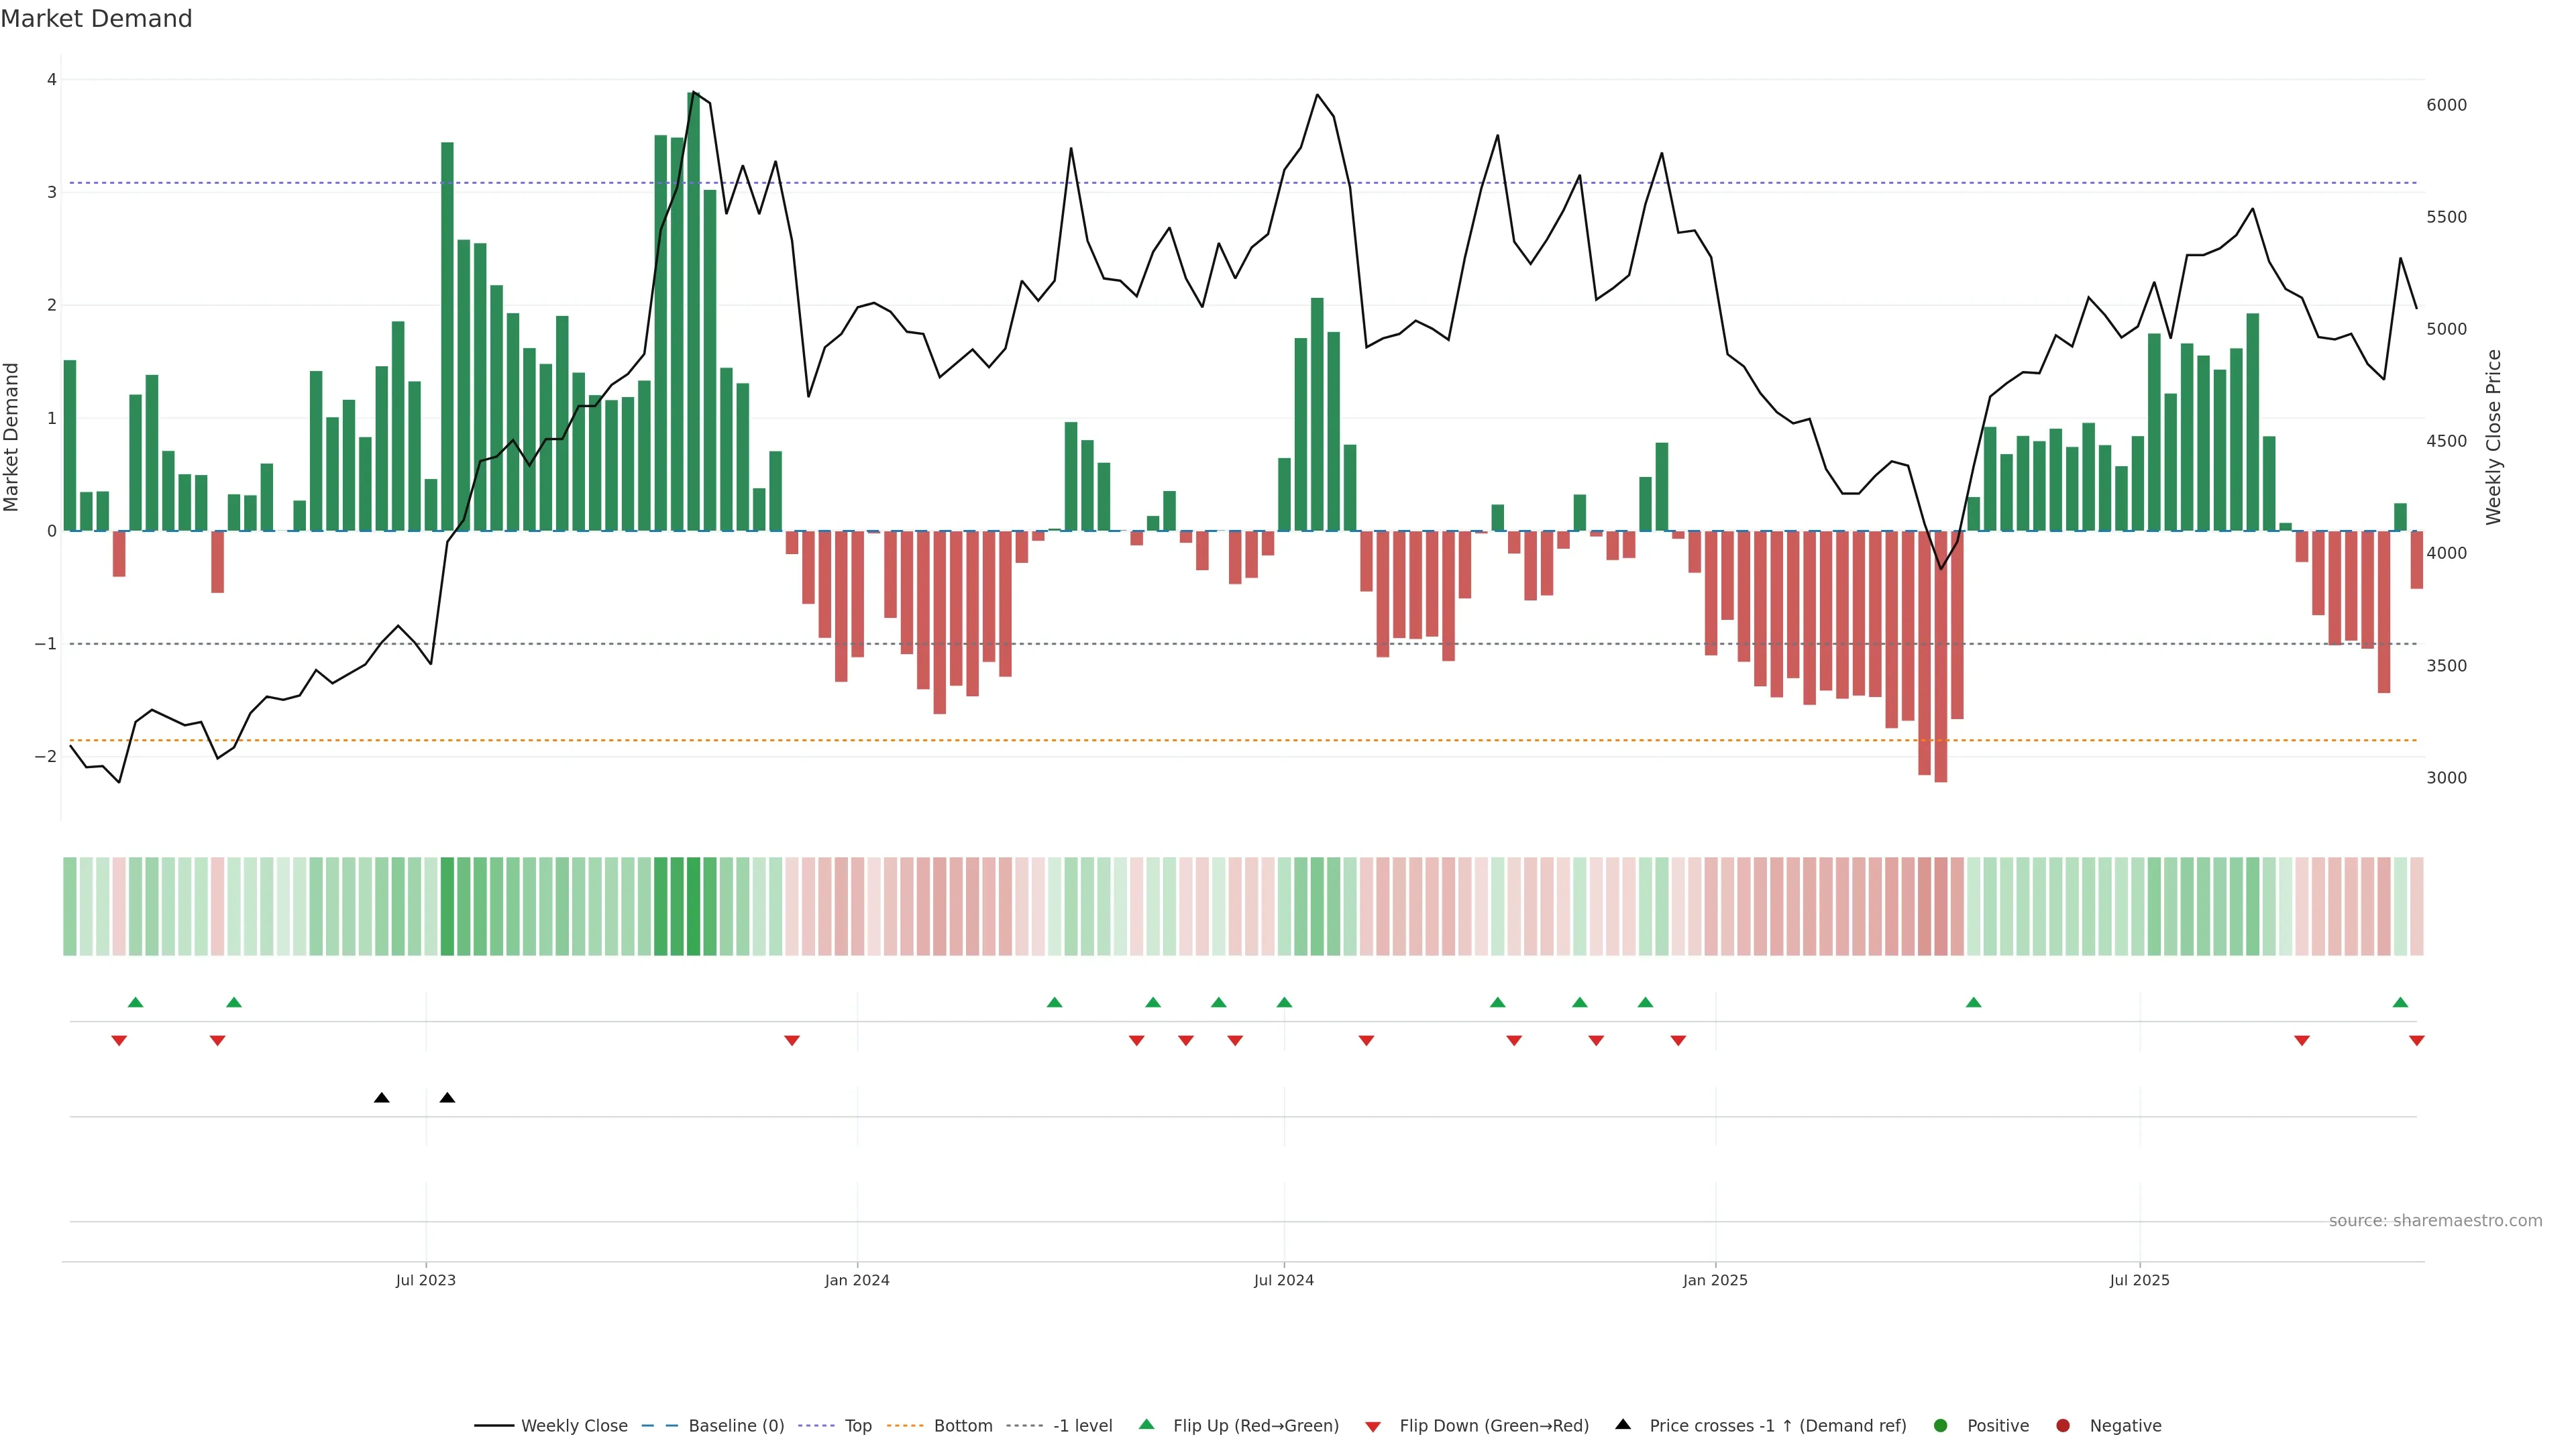This screenshot has width=2576, height=1449.
Task: Click the 6000 price axis tick label
Action: pyautogui.click(x=2446, y=105)
